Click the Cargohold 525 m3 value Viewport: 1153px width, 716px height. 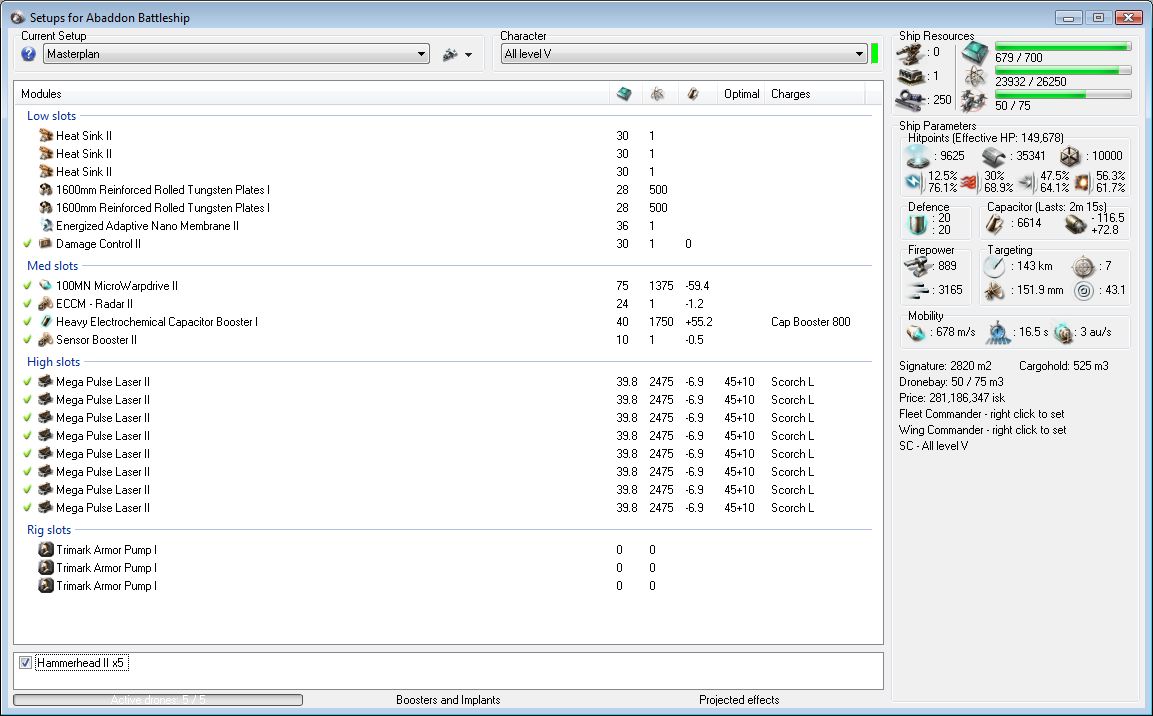coord(1063,366)
